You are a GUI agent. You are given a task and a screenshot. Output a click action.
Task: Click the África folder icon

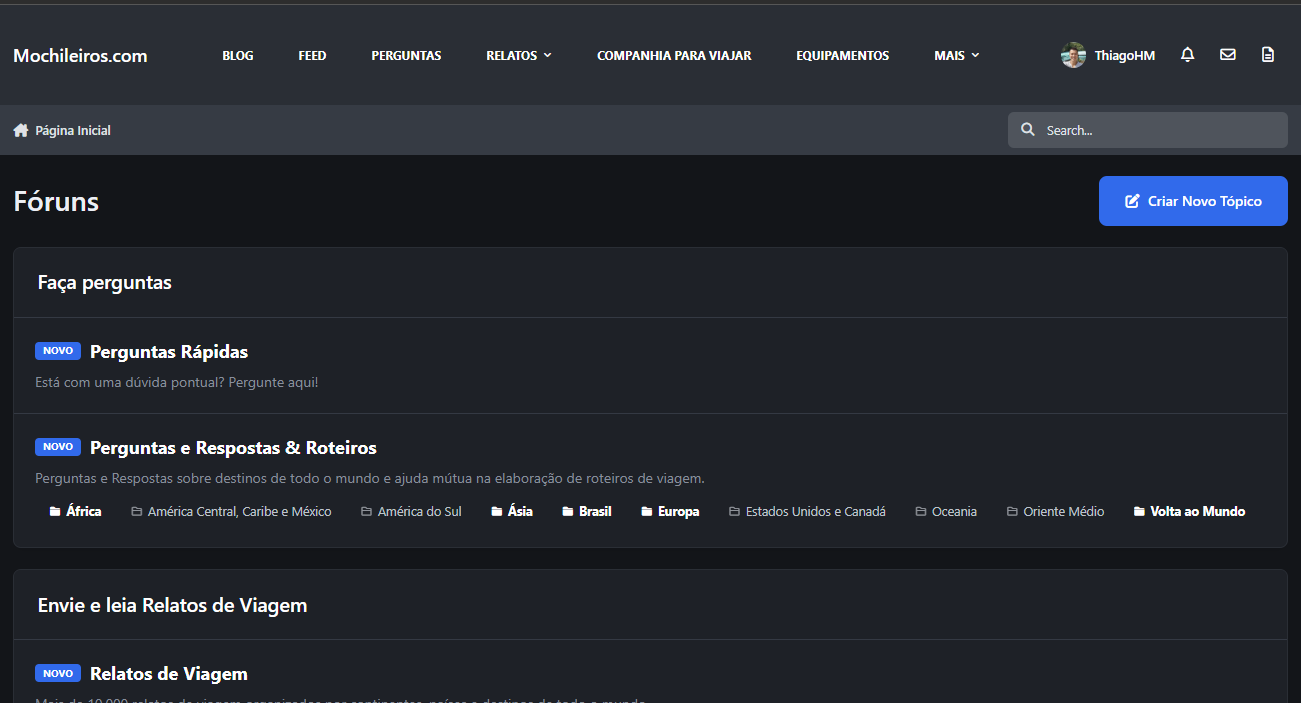[x=55, y=512]
